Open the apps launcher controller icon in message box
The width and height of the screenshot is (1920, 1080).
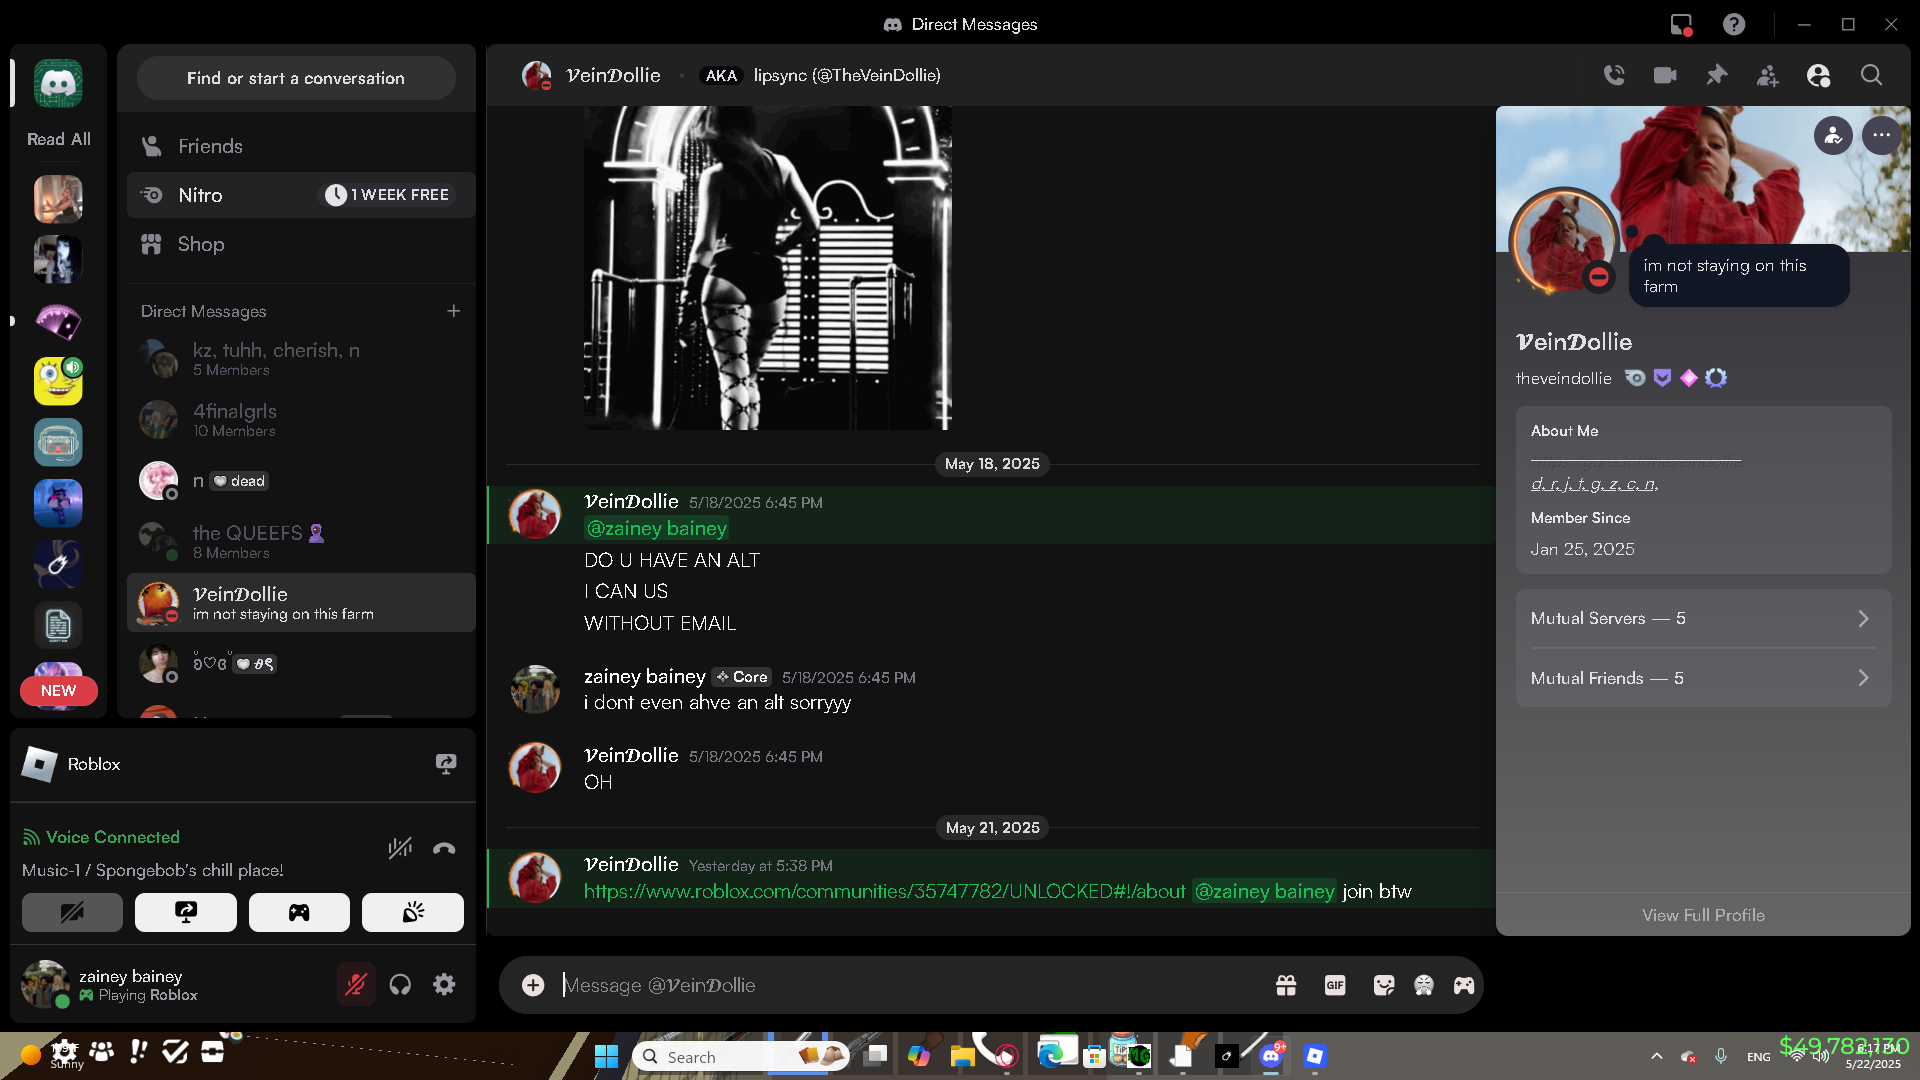(1464, 985)
